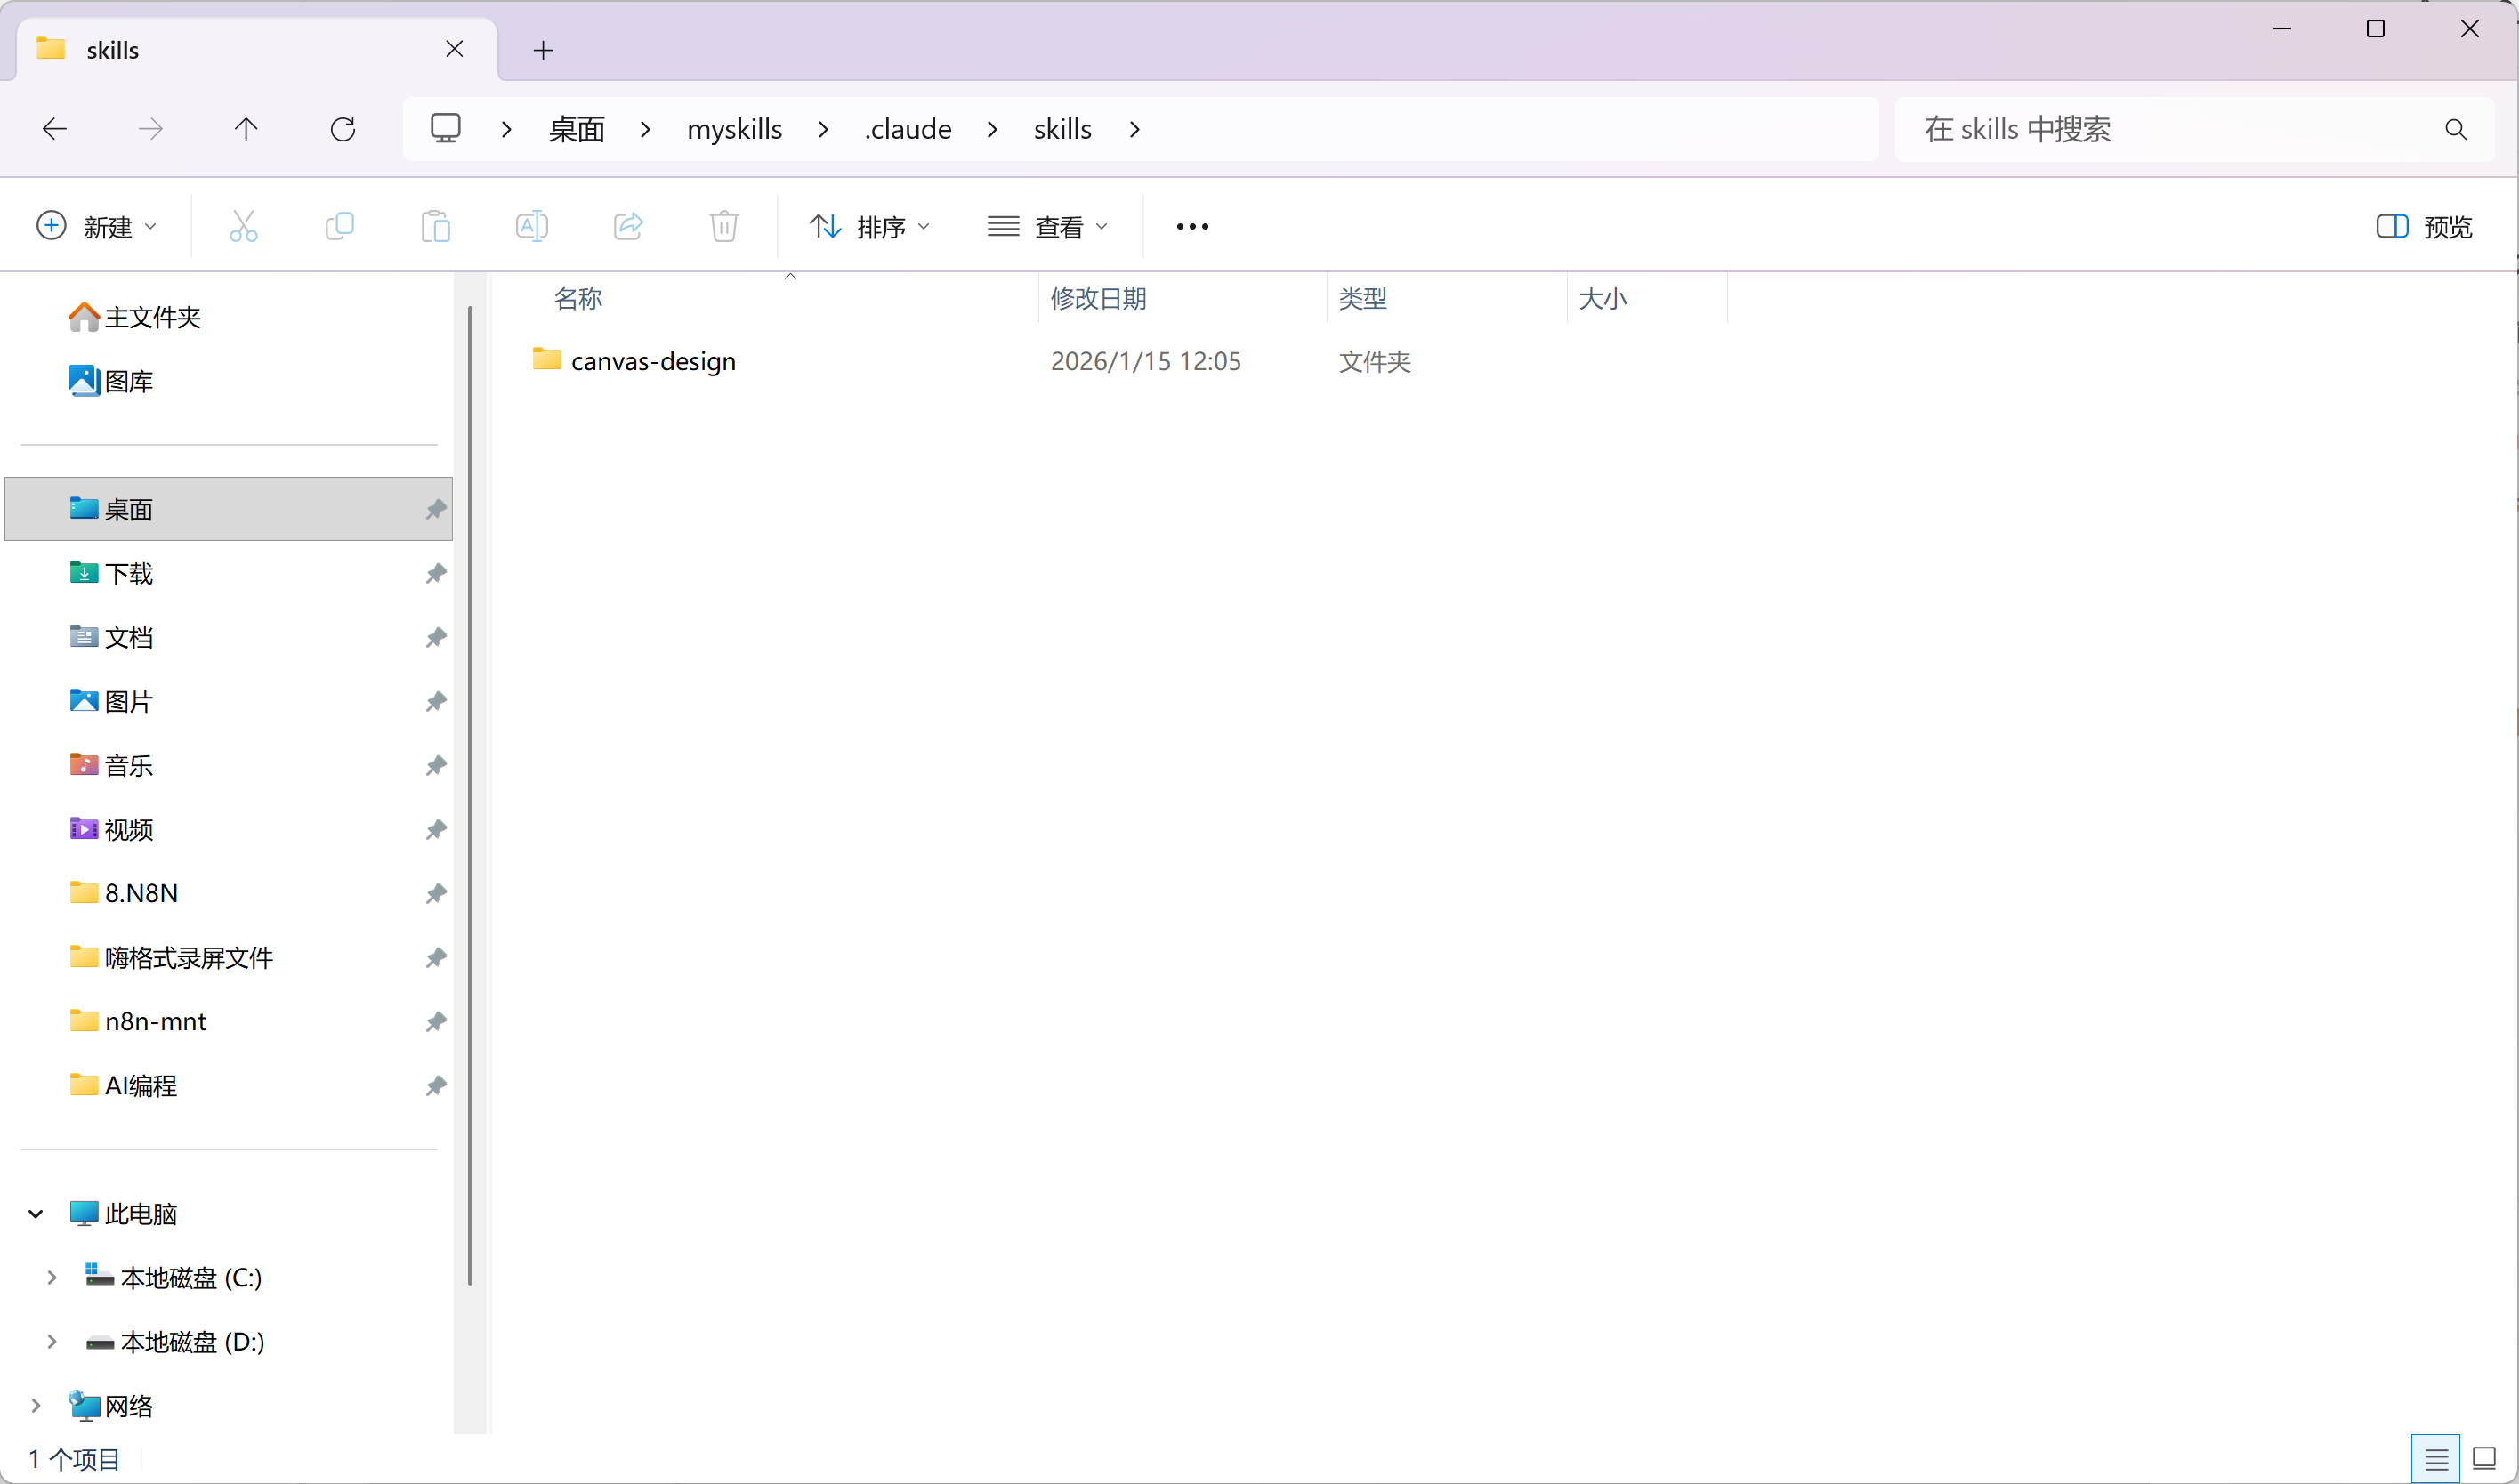Click the Delete trash bin icon
The width and height of the screenshot is (2519, 1484).
(x=724, y=227)
